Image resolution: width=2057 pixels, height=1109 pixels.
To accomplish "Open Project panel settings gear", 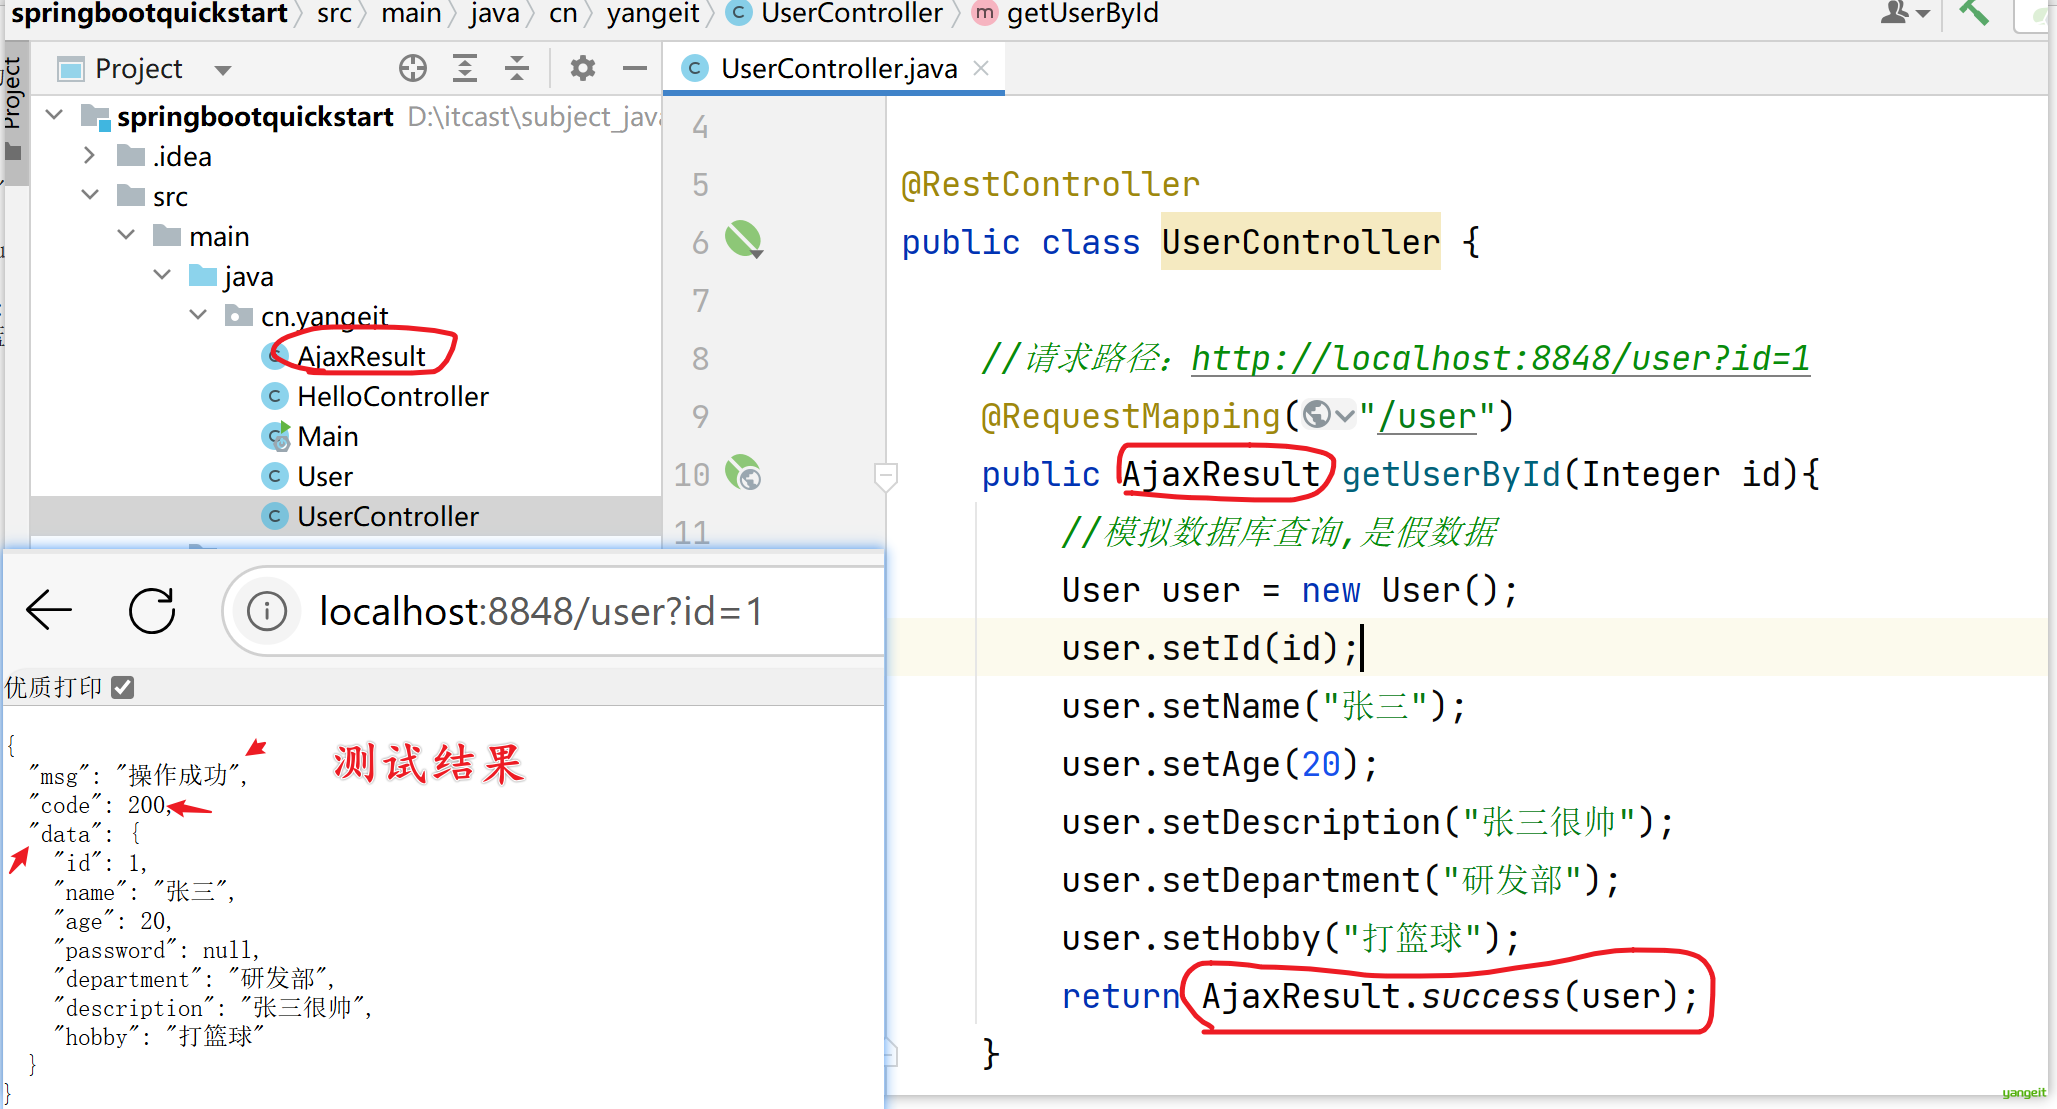I will click(x=582, y=69).
